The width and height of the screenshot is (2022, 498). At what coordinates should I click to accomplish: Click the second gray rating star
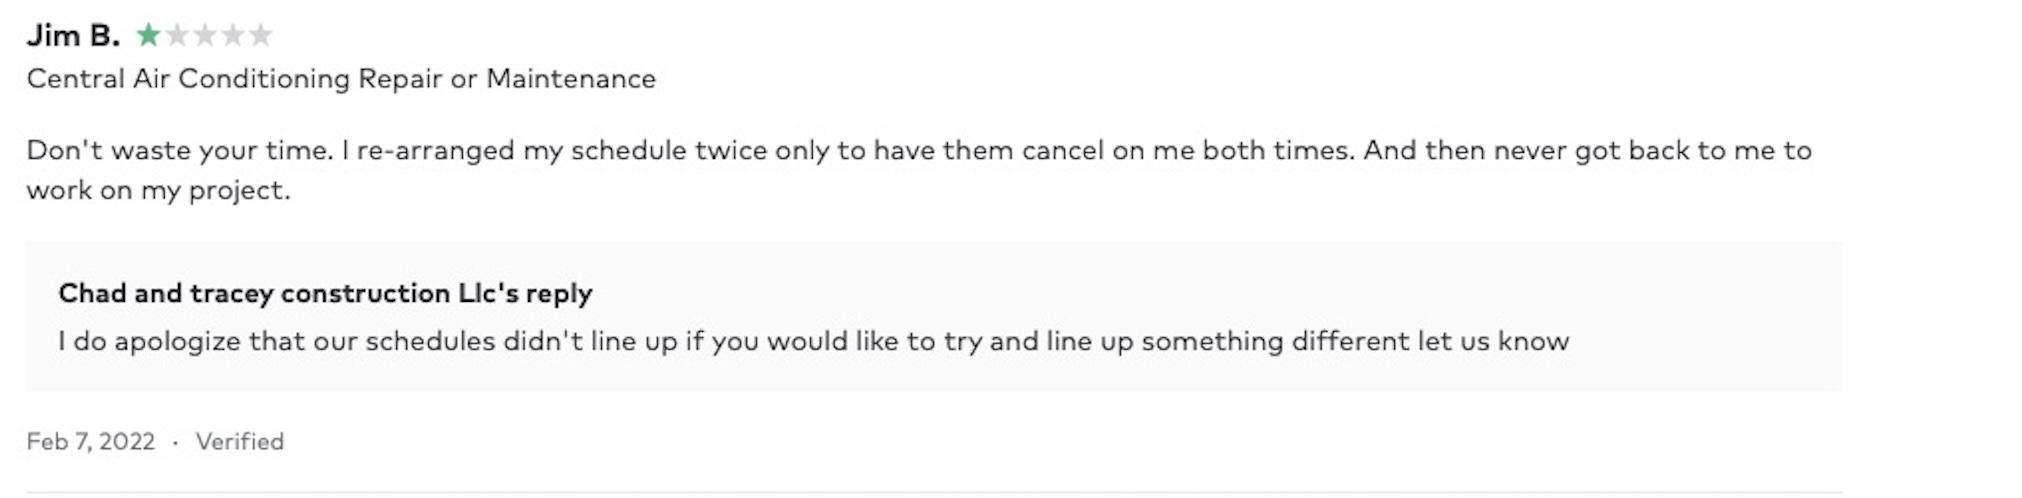(x=177, y=36)
